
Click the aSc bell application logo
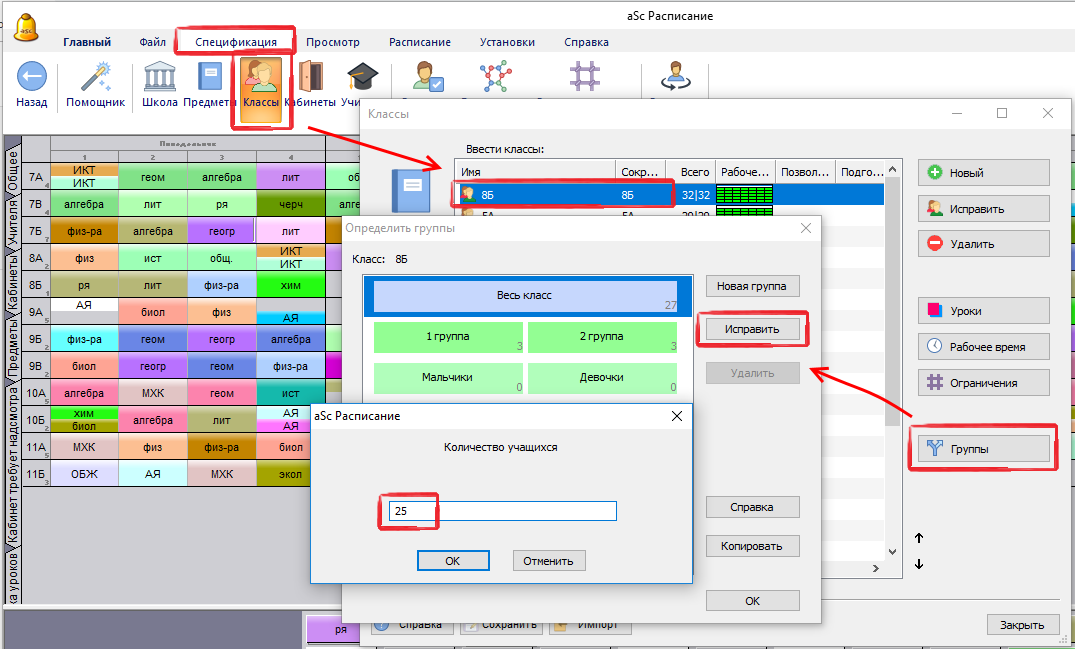27,28
